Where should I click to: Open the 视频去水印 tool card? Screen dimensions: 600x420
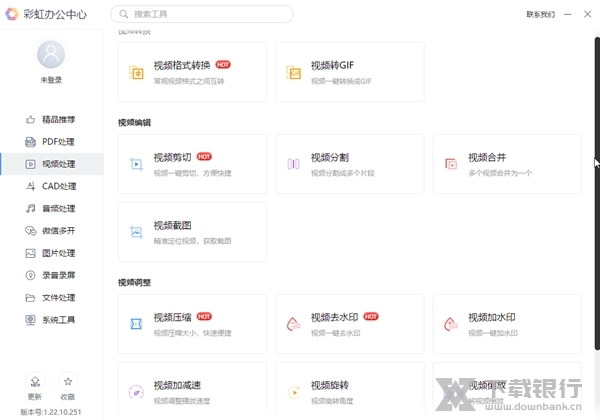point(350,324)
